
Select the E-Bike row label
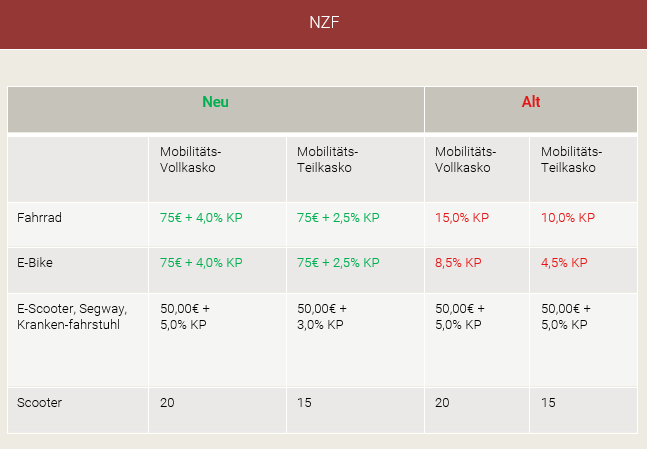(35, 263)
